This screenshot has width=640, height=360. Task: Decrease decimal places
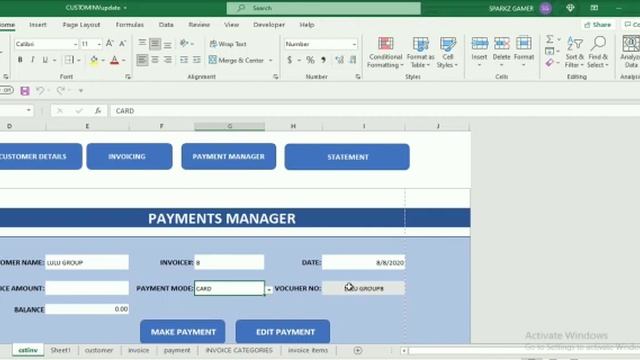click(353, 60)
